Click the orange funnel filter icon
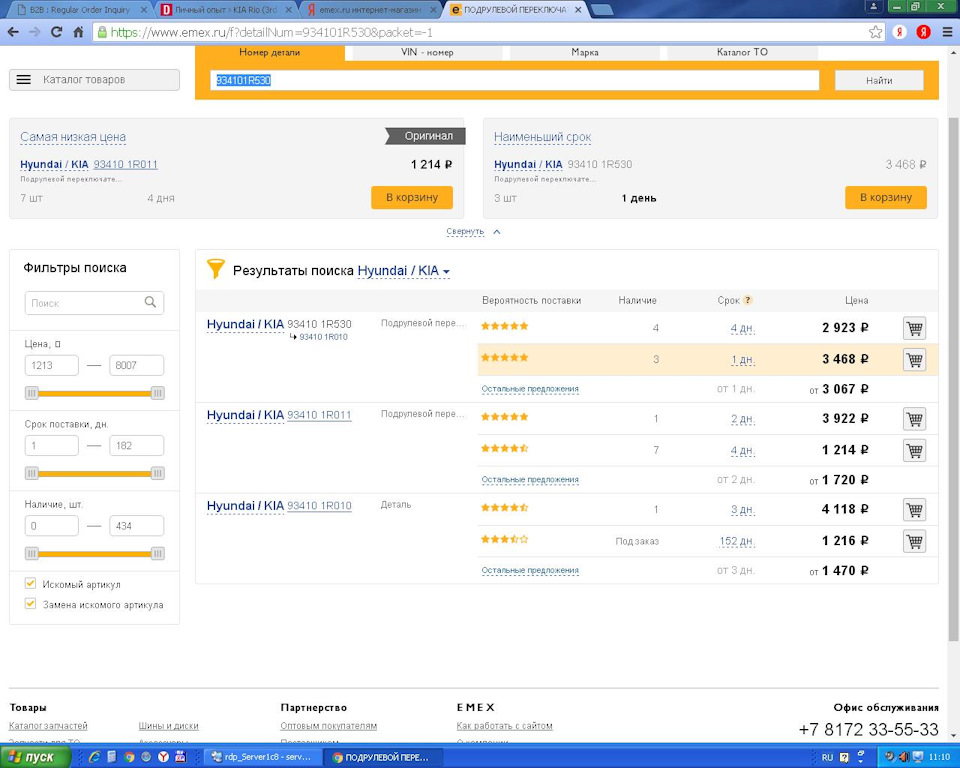The width and height of the screenshot is (960, 768). point(216,268)
